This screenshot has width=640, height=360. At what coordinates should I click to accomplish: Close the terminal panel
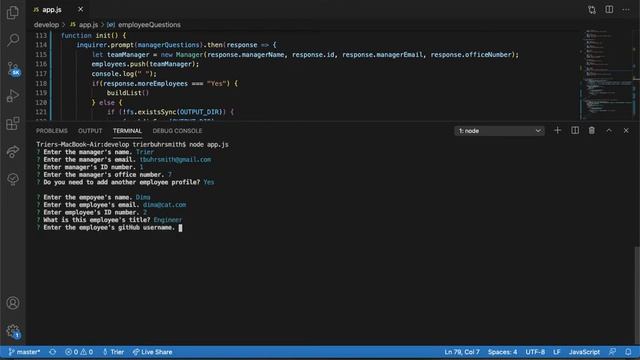pyautogui.click(x=626, y=130)
